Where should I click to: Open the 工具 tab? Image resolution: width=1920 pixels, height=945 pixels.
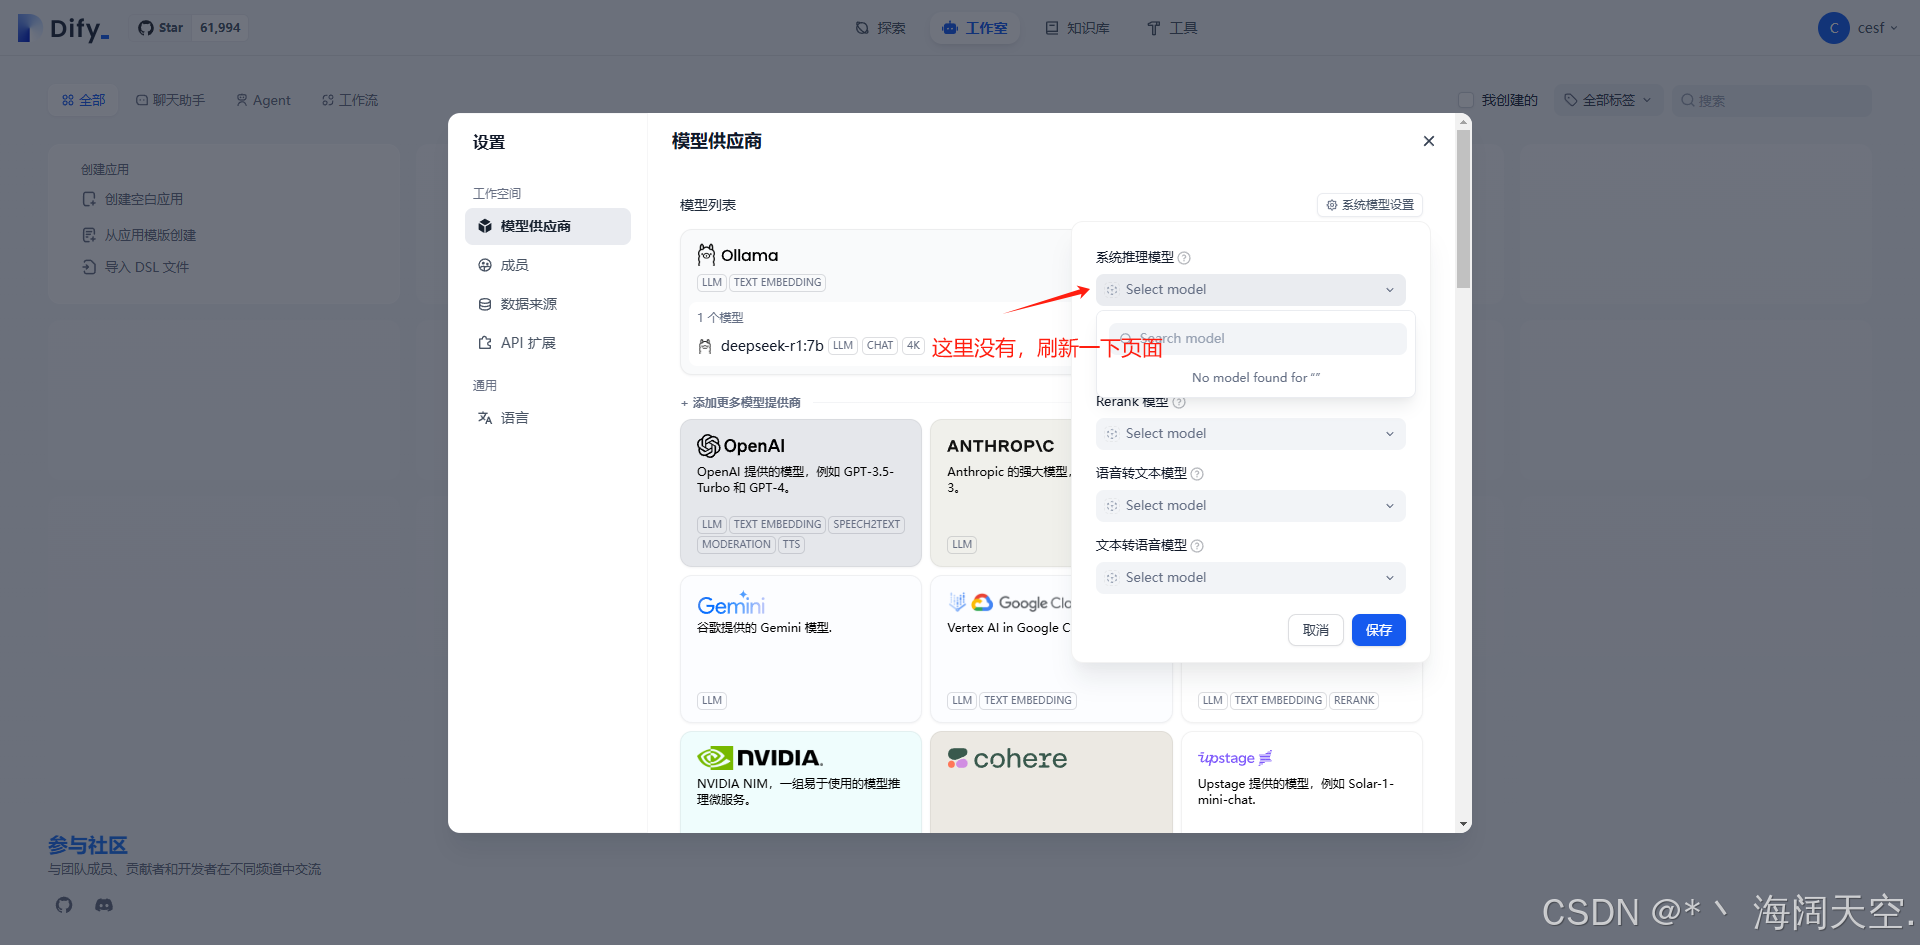1172,28
